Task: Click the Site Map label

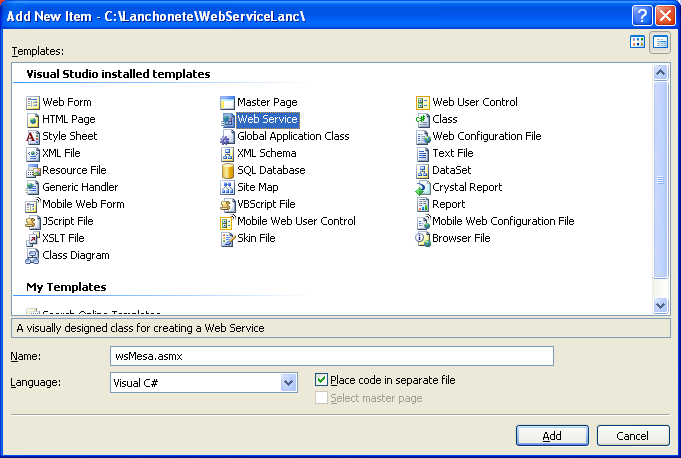Action: pos(258,187)
